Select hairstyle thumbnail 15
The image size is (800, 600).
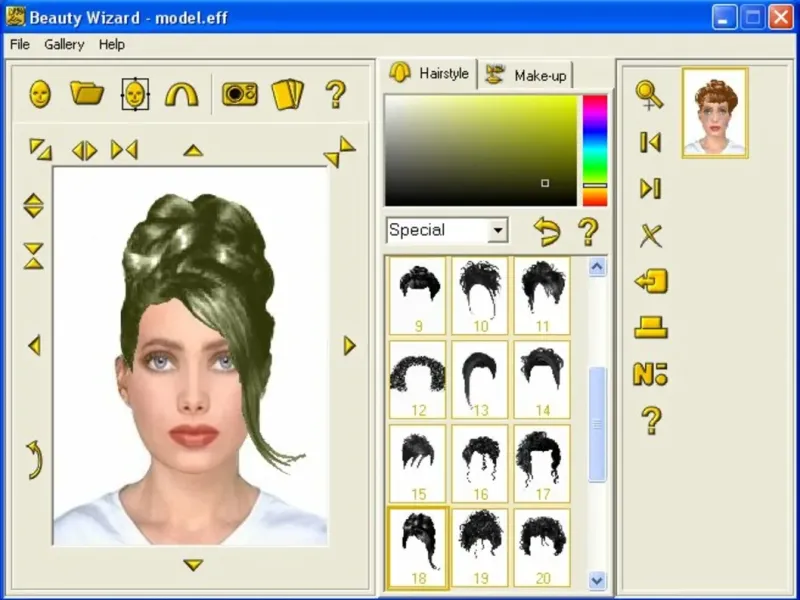pyautogui.click(x=417, y=463)
